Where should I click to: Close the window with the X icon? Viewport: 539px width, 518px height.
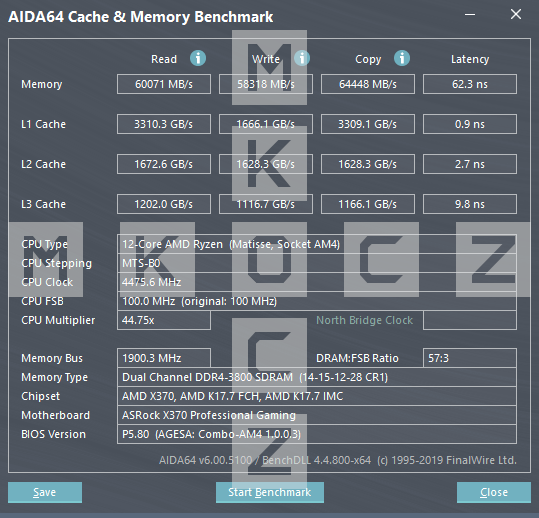[516, 14]
